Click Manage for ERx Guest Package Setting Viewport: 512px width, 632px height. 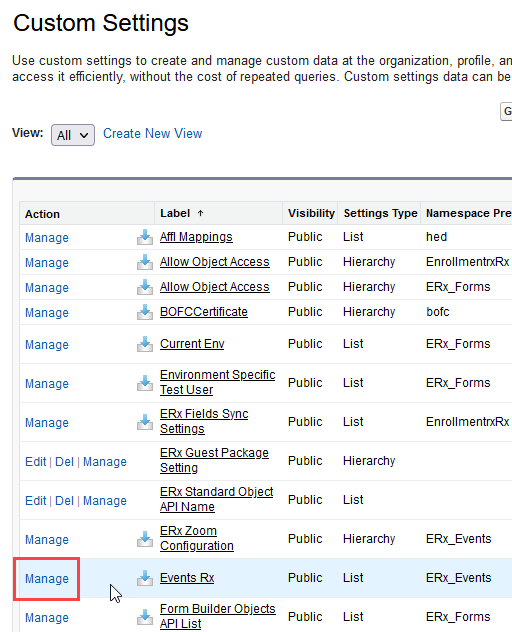point(105,462)
